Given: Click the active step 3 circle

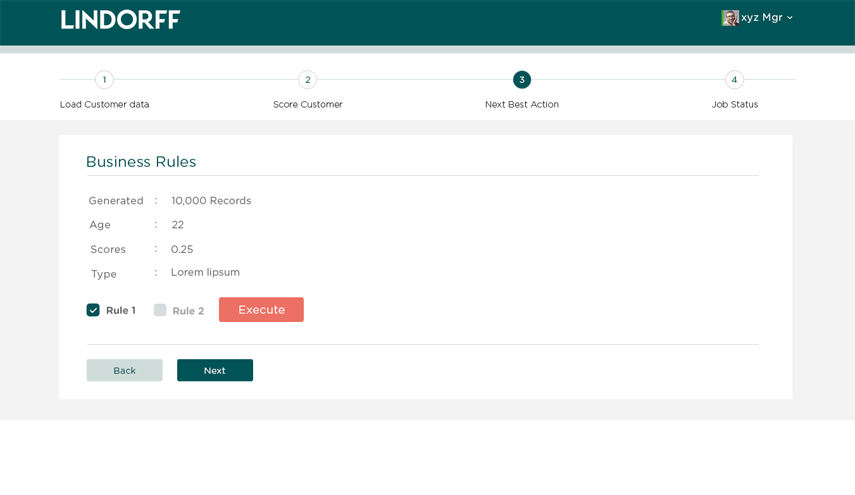Looking at the screenshot, I should pyautogui.click(x=522, y=80).
